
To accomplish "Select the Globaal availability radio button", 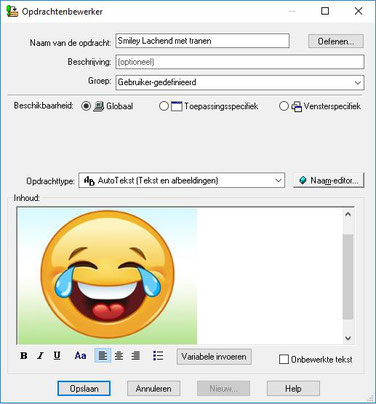I will (86, 106).
